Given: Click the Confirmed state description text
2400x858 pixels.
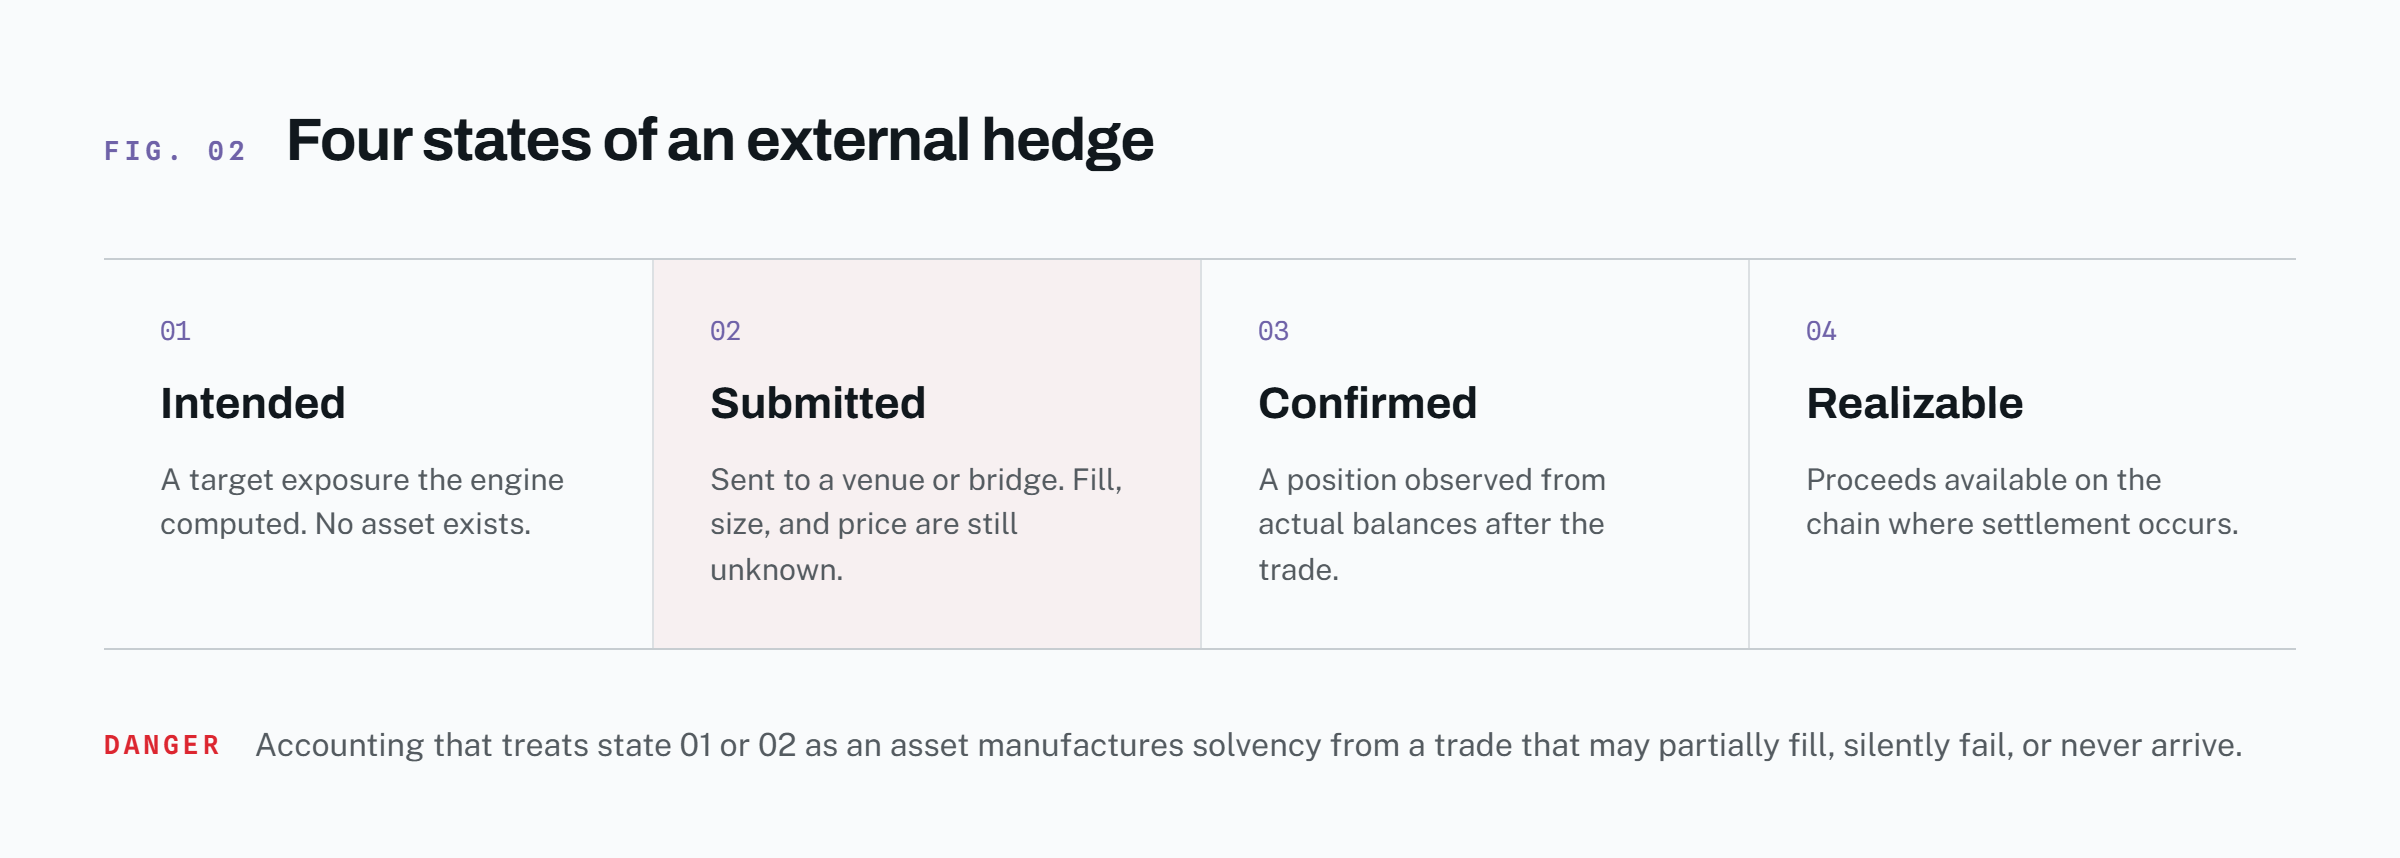Looking at the screenshot, I should point(1432,524).
